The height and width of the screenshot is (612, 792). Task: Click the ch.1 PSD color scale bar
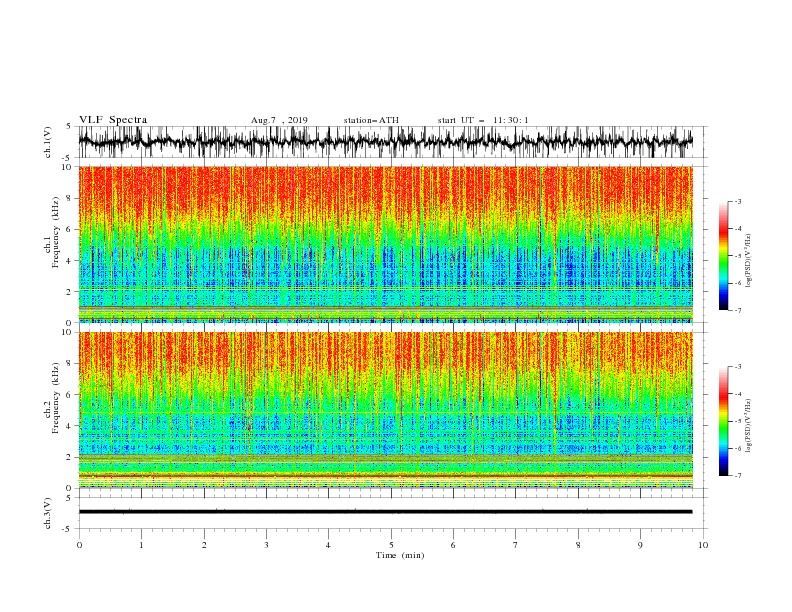click(724, 256)
